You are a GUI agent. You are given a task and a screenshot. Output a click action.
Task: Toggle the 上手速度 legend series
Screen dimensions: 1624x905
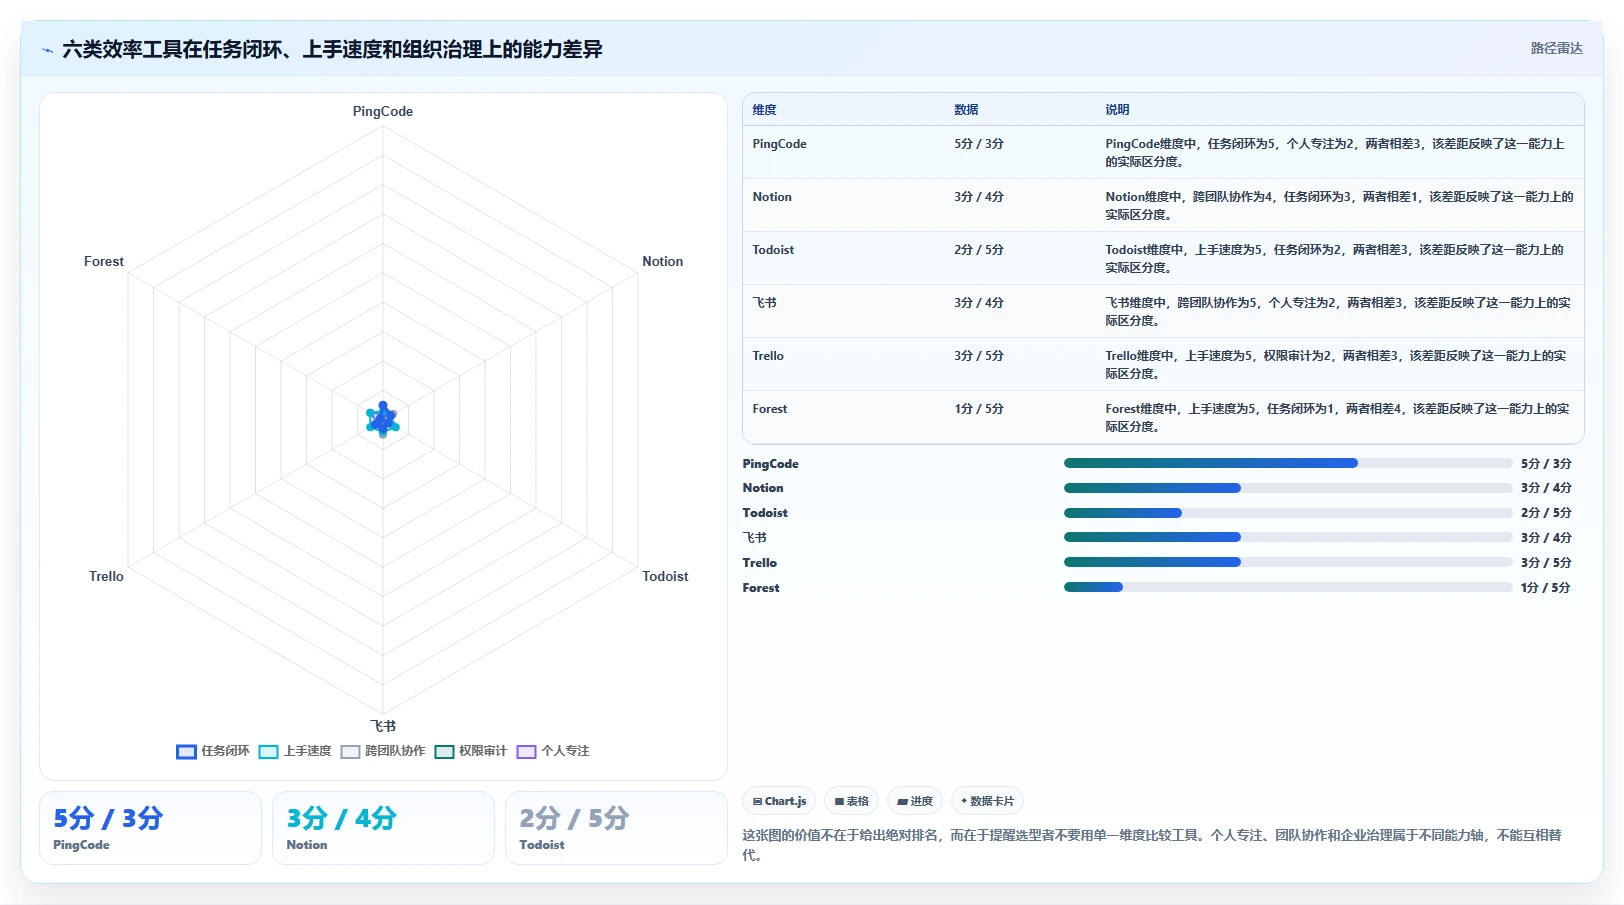pyautogui.click(x=295, y=751)
